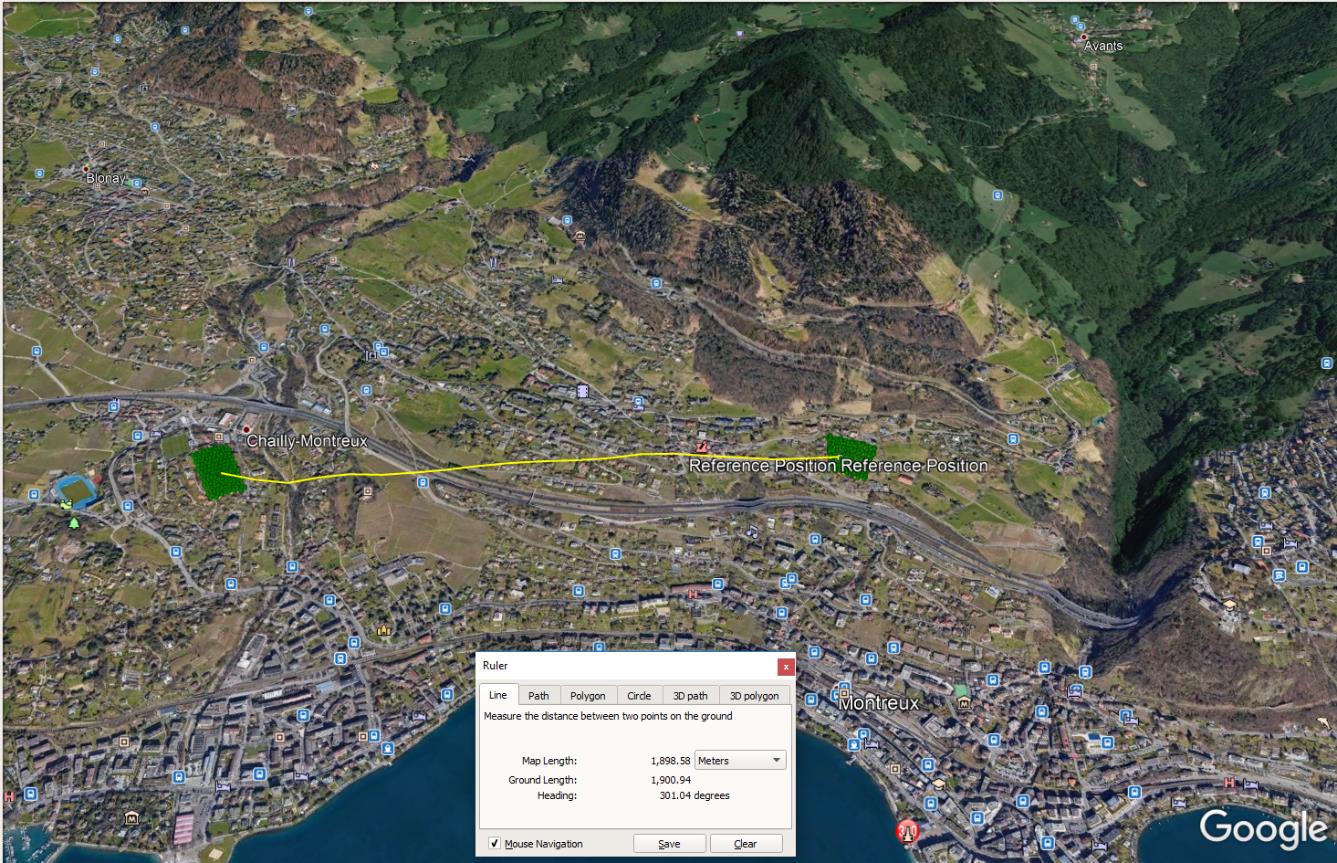
Task: Click the green tree park icon
Action: coord(74,523)
